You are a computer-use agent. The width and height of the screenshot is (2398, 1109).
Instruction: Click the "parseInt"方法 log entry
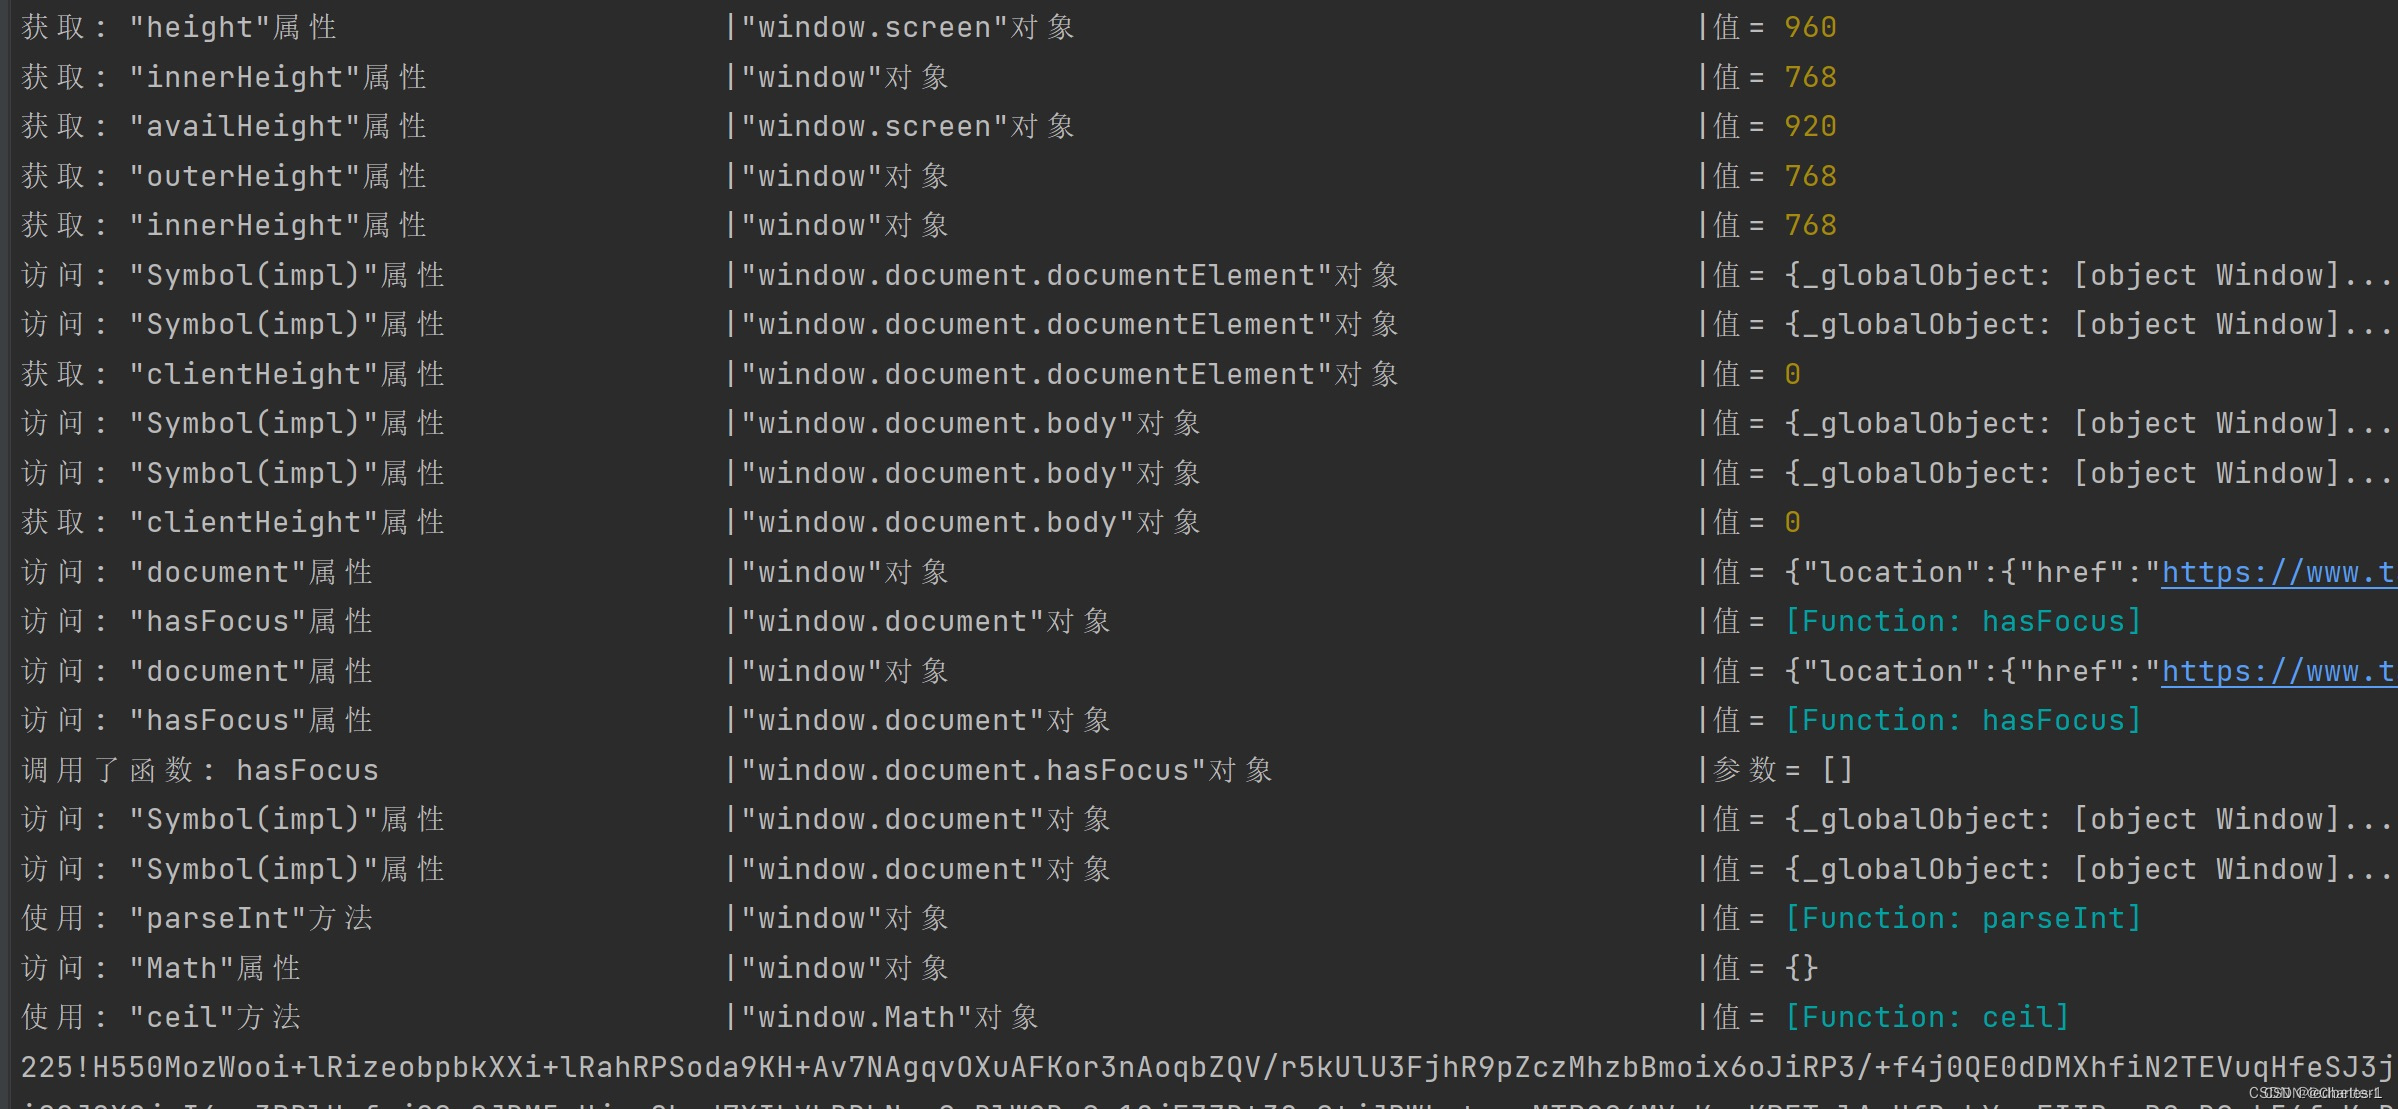pos(250,918)
